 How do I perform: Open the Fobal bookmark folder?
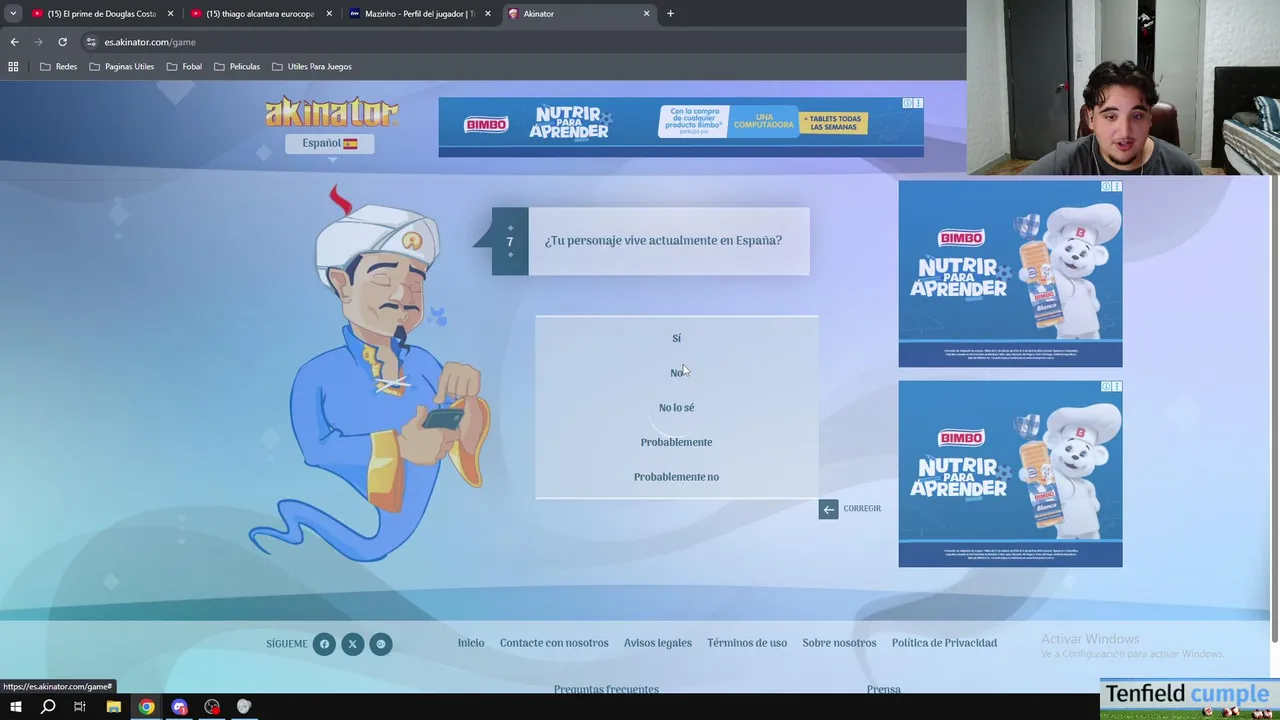[x=184, y=67]
